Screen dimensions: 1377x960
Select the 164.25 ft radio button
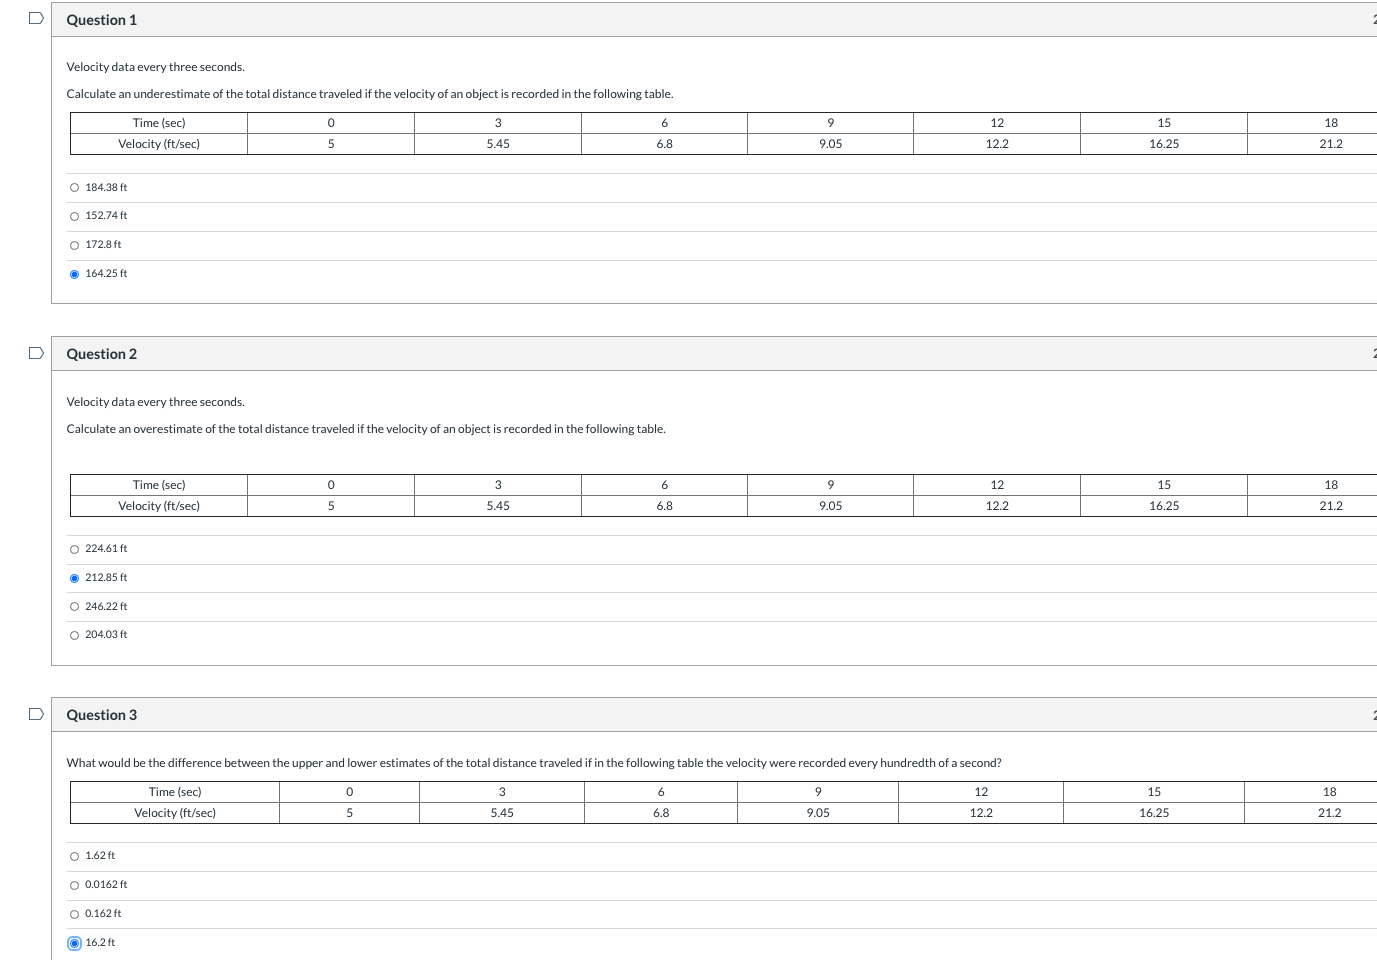coord(74,273)
